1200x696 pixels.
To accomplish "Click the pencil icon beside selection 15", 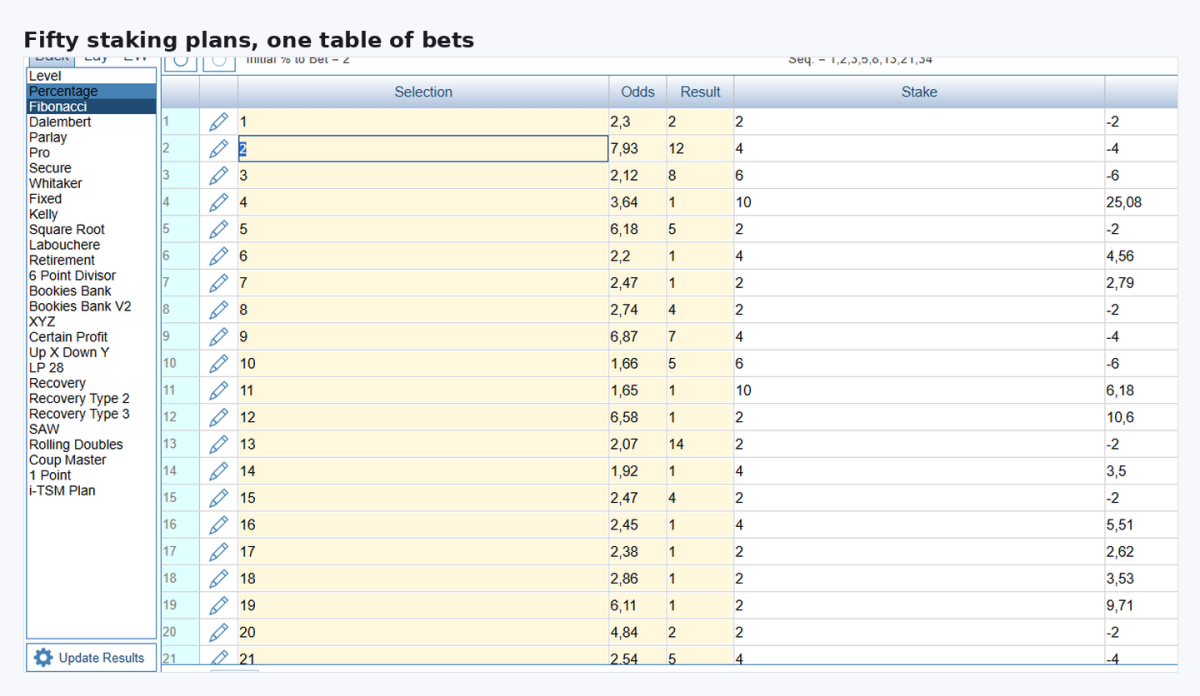I will click(219, 498).
